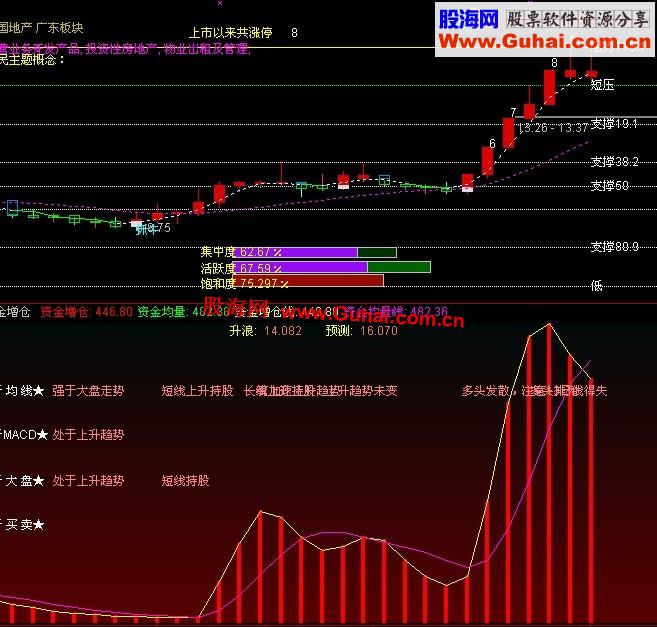657x627 pixels.
Task: Select the 支撑80.9 support label
Action: click(614, 246)
